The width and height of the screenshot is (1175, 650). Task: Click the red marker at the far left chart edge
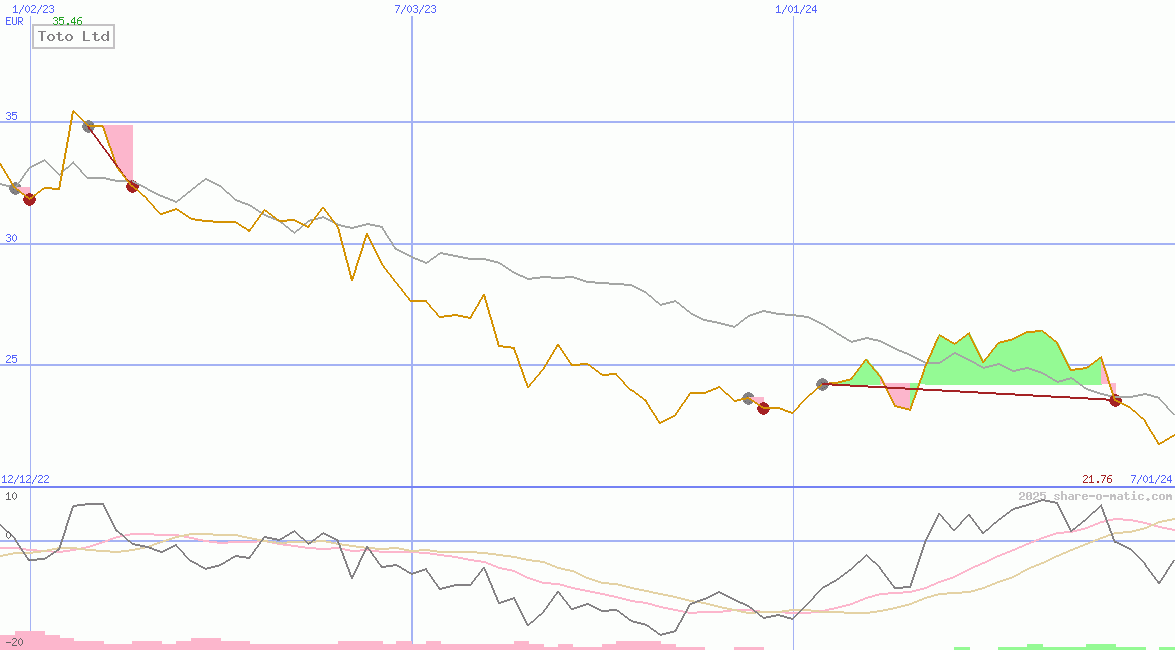click(x=29, y=199)
